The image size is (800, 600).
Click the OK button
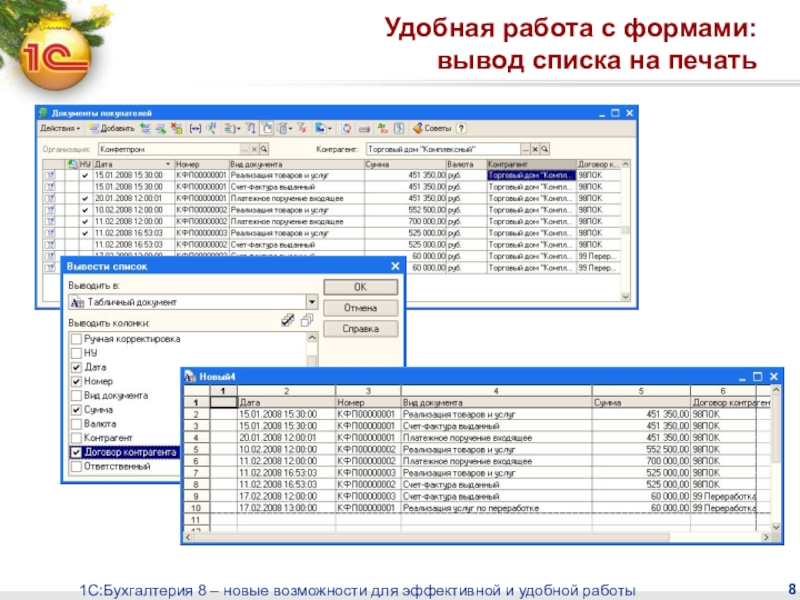tap(361, 287)
